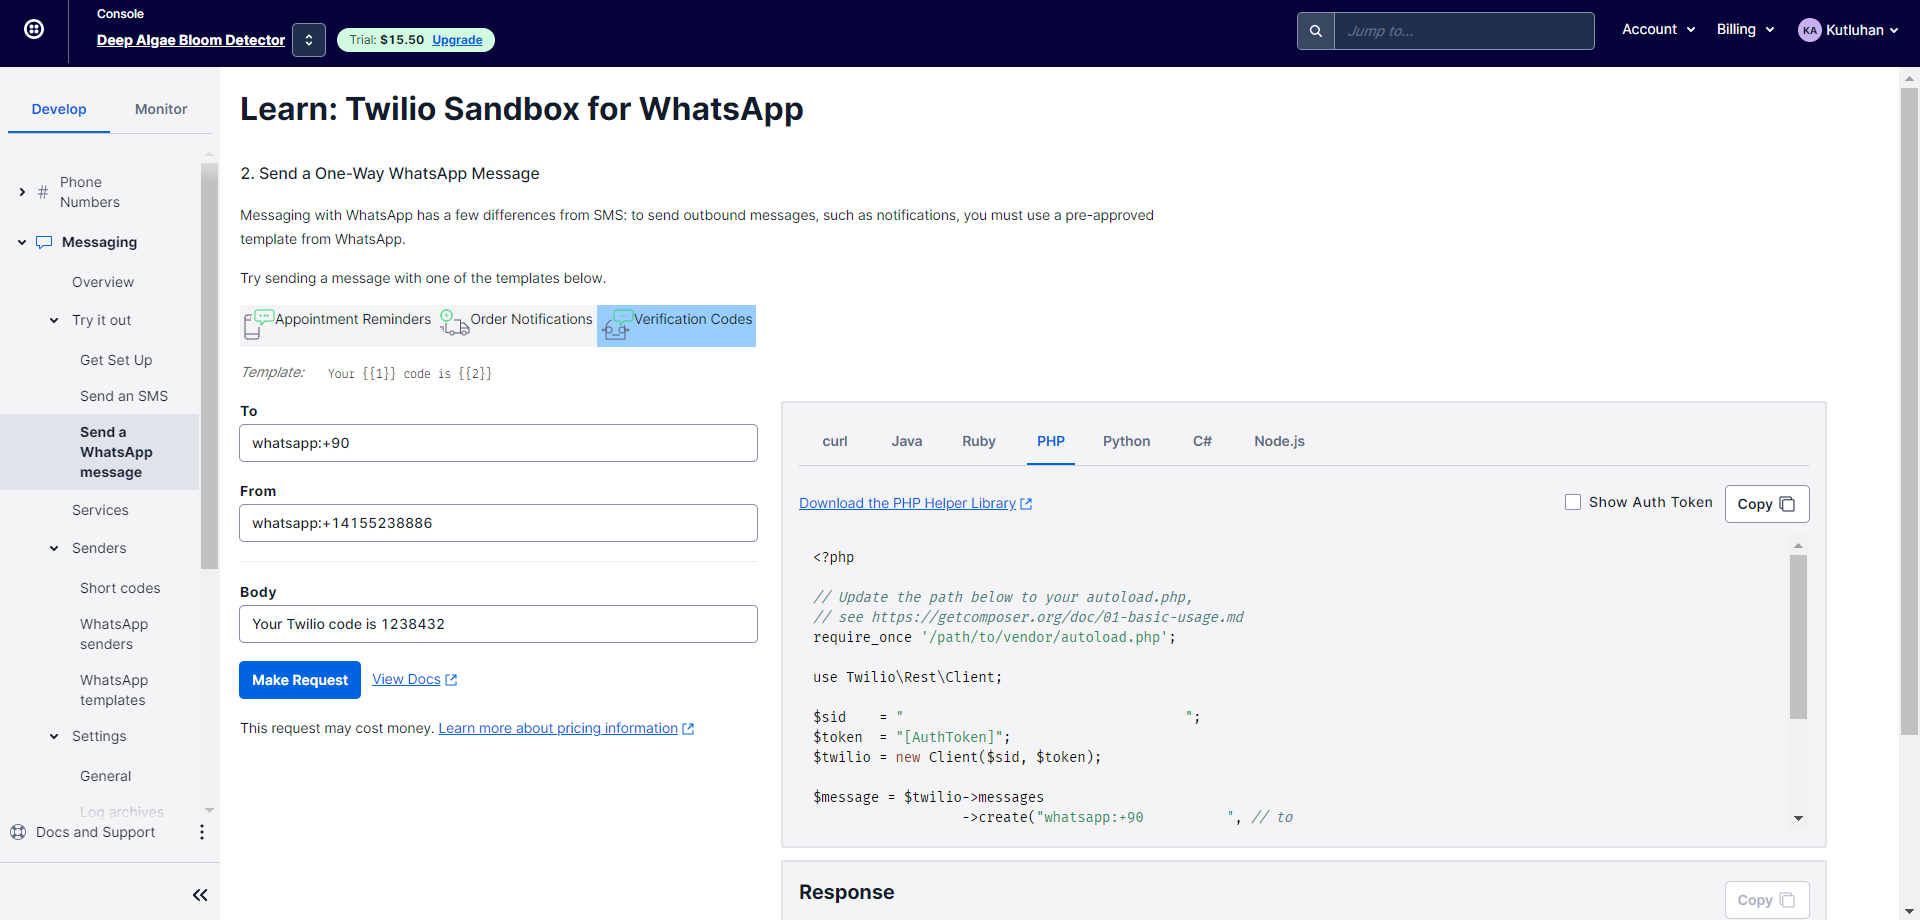The height and width of the screenshot is (920, 1920).
Task: Click the Docs and Support globe icon
Action: [19, 831]
